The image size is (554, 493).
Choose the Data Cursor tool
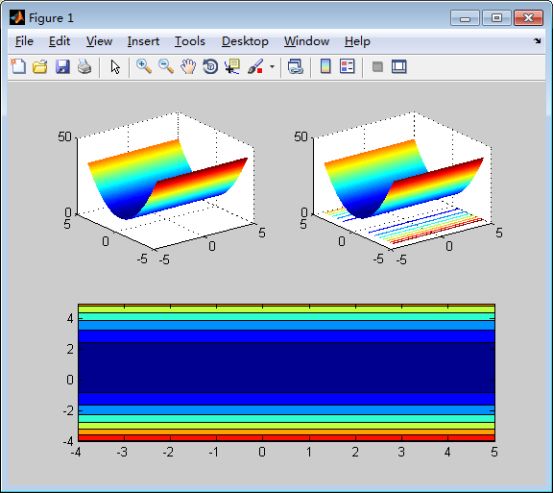[232, 66]
